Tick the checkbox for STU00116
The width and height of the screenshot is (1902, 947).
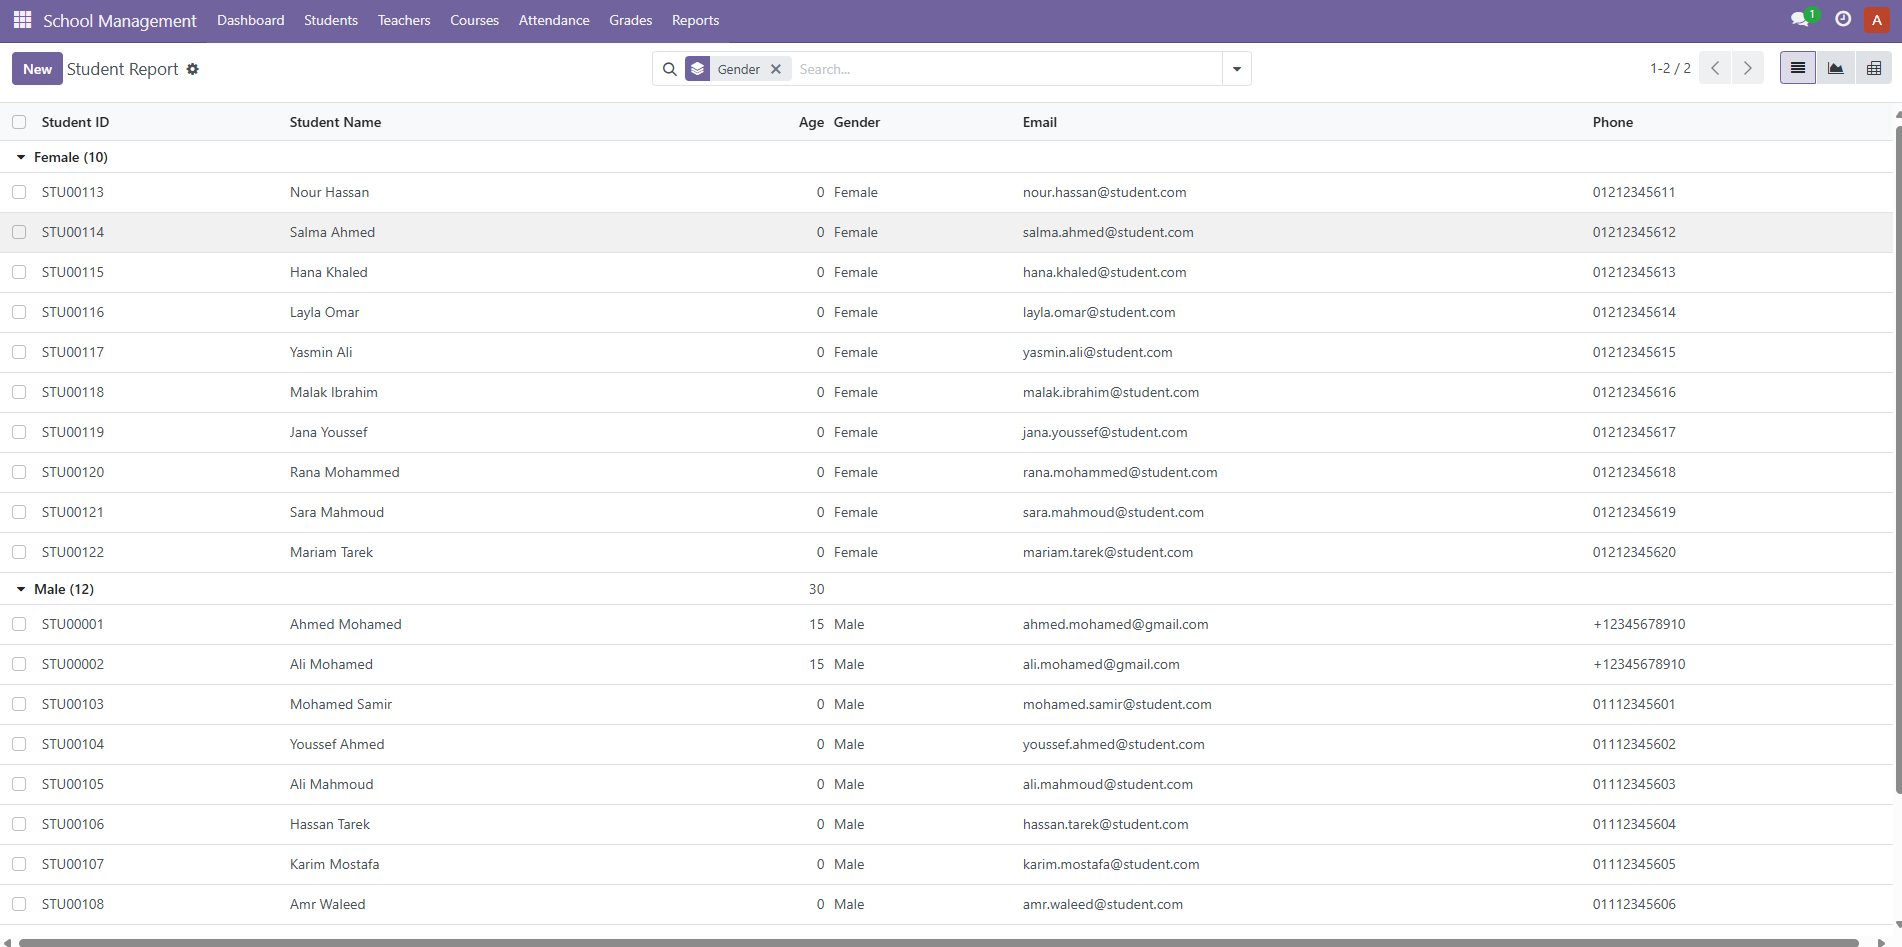[x=19, y=312]
